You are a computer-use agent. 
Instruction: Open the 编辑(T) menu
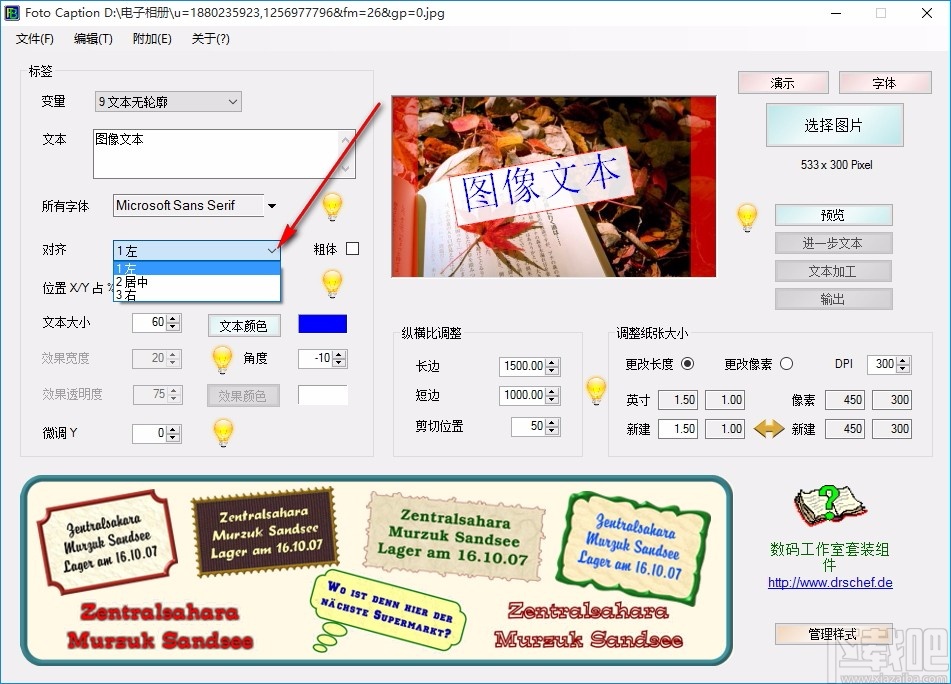[93, 39]
